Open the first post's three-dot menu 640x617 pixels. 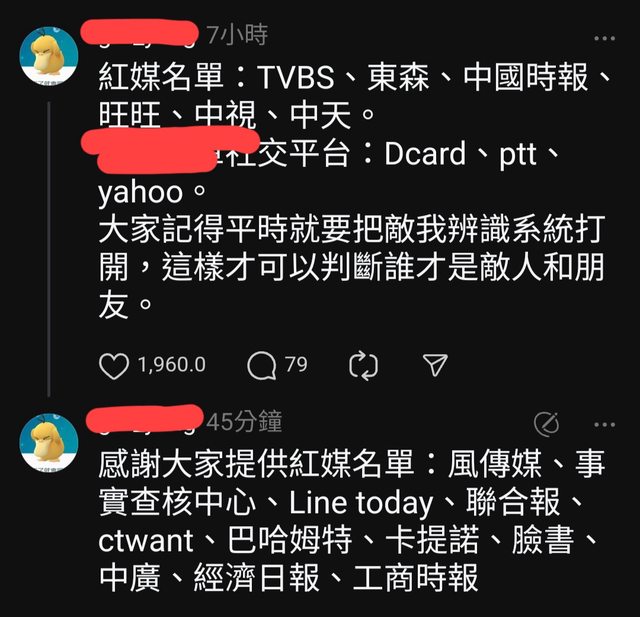point(604,38)
